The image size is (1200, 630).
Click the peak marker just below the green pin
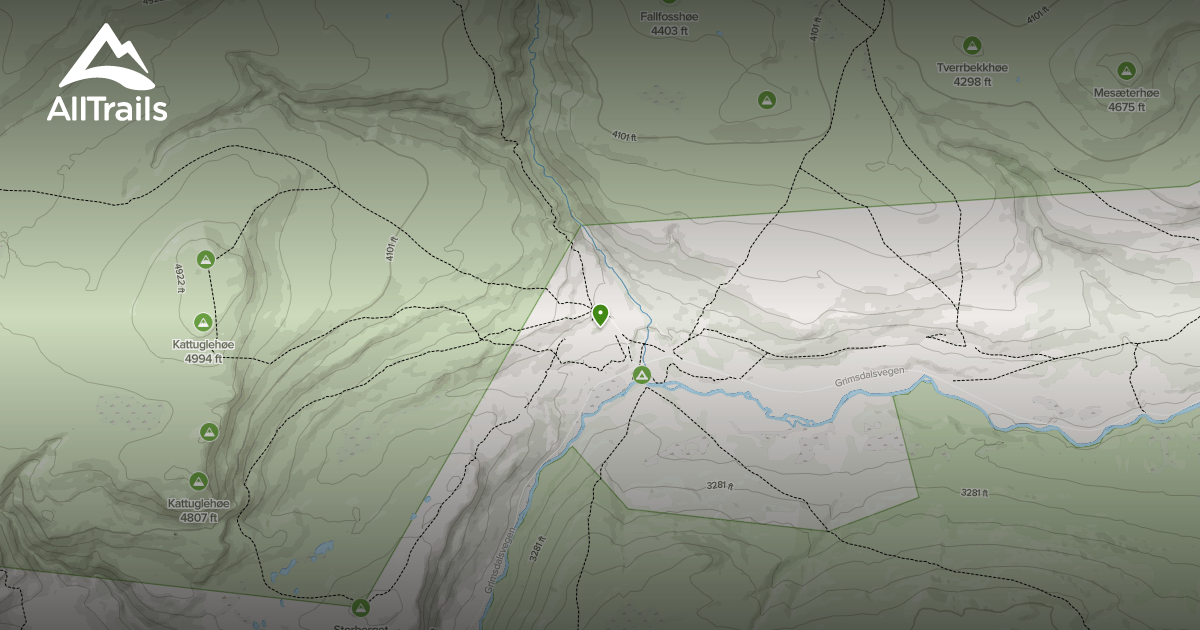click(x=642, y=375)
